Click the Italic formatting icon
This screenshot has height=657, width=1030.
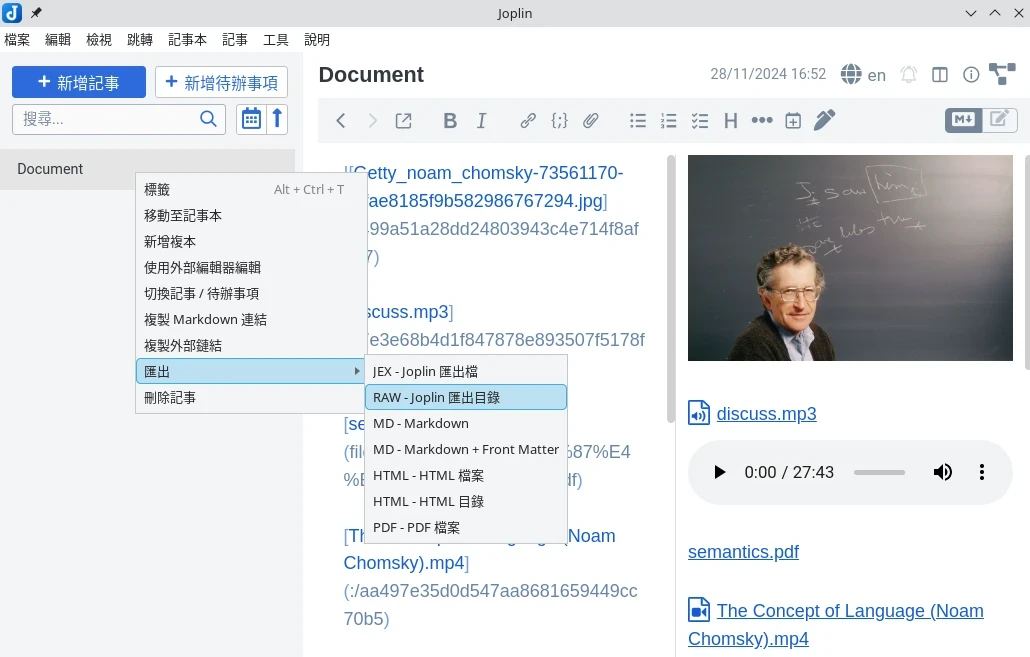481,121
